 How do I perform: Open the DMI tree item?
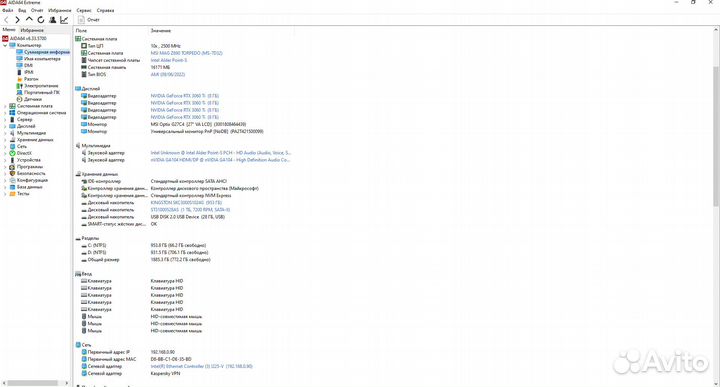pyautogui.click(x=28, y=66)
